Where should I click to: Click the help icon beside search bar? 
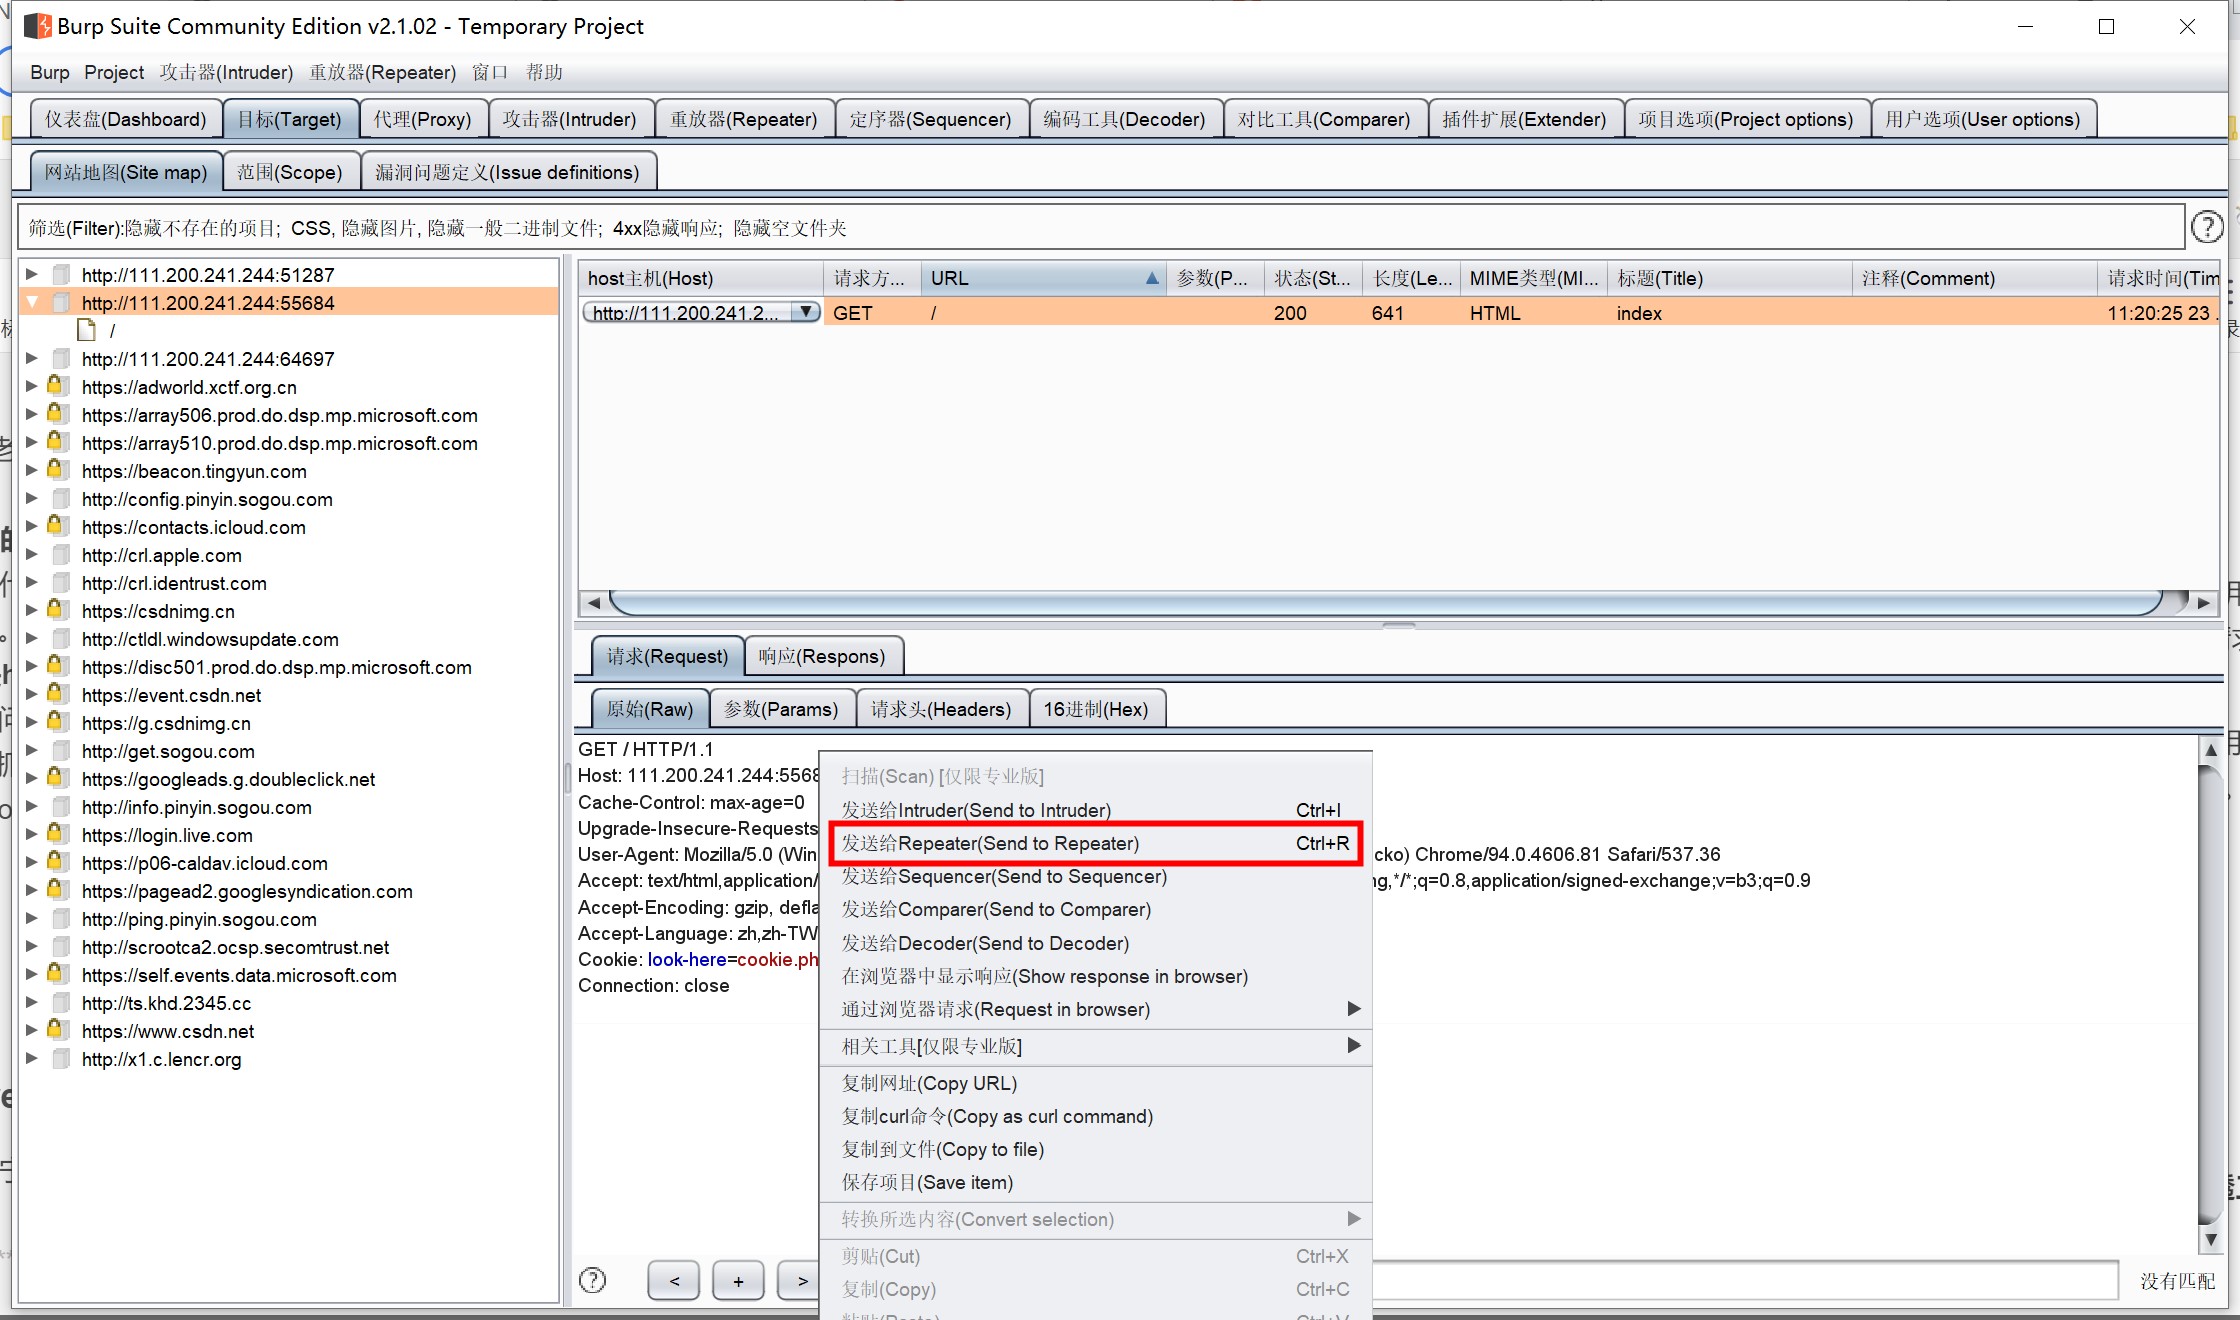point(592,1280)
